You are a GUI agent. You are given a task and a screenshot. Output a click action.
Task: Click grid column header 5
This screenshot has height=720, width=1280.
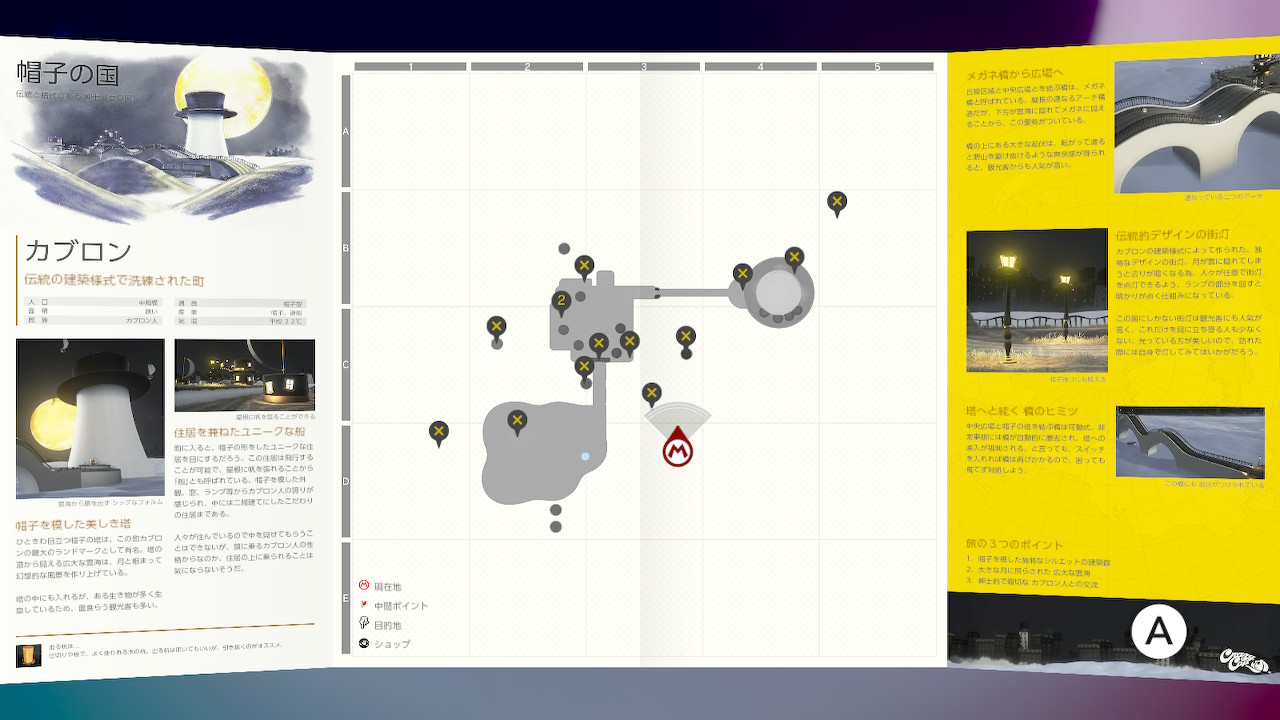coord(877,67)
